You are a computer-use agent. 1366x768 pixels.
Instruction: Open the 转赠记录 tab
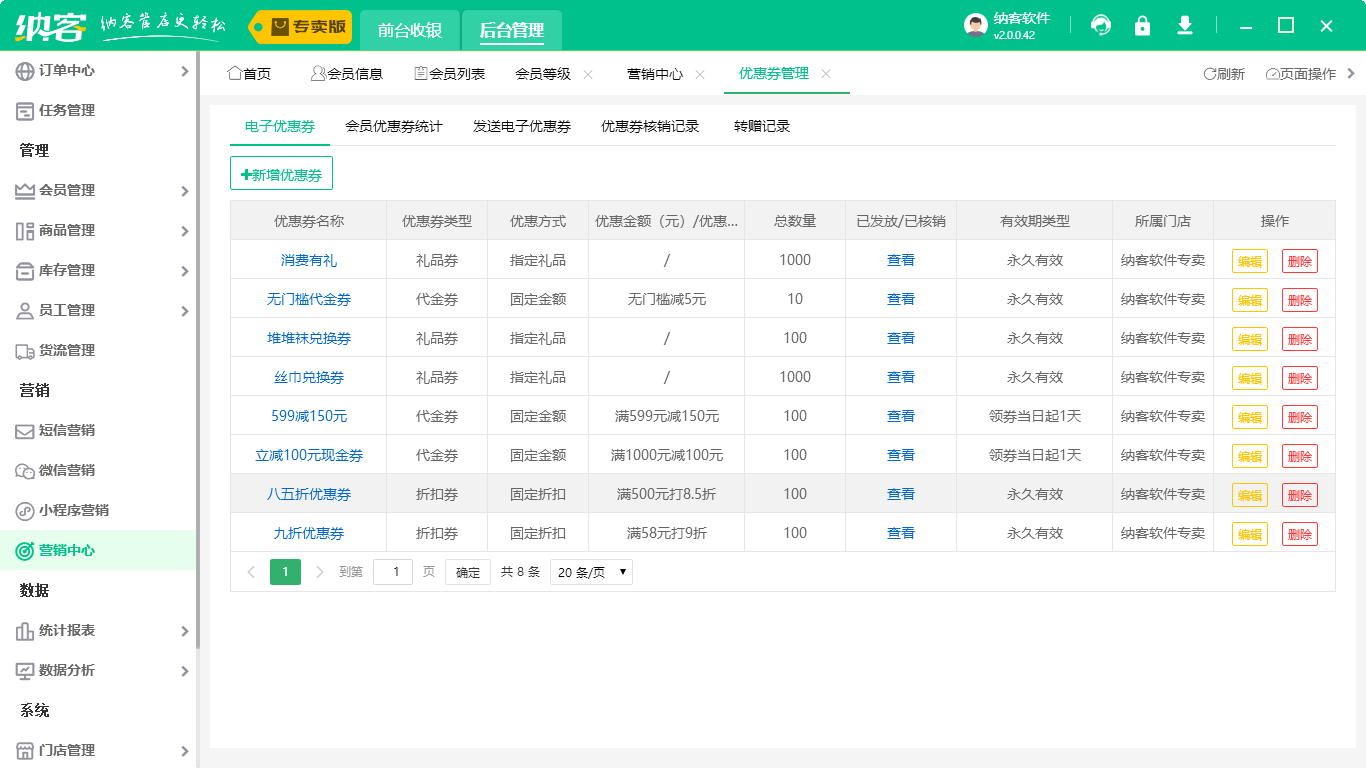pos(762,126)
